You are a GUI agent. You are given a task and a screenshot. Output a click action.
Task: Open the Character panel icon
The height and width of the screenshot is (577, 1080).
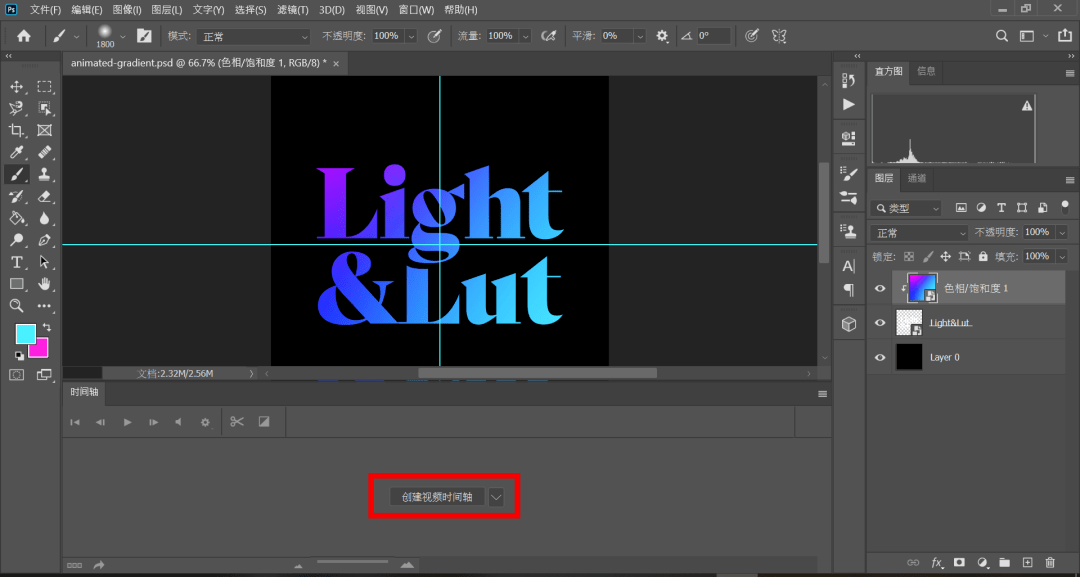click(x=849, y=266)
